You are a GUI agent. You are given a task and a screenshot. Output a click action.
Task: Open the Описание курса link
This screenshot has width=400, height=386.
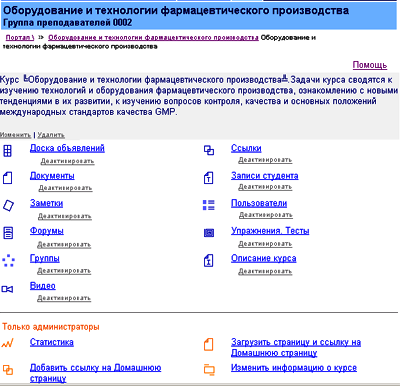(x=264, y=258)
